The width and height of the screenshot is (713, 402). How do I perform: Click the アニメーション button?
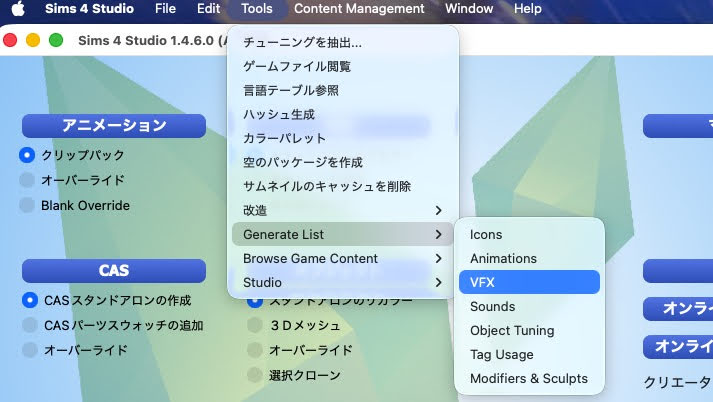(114, 126)
